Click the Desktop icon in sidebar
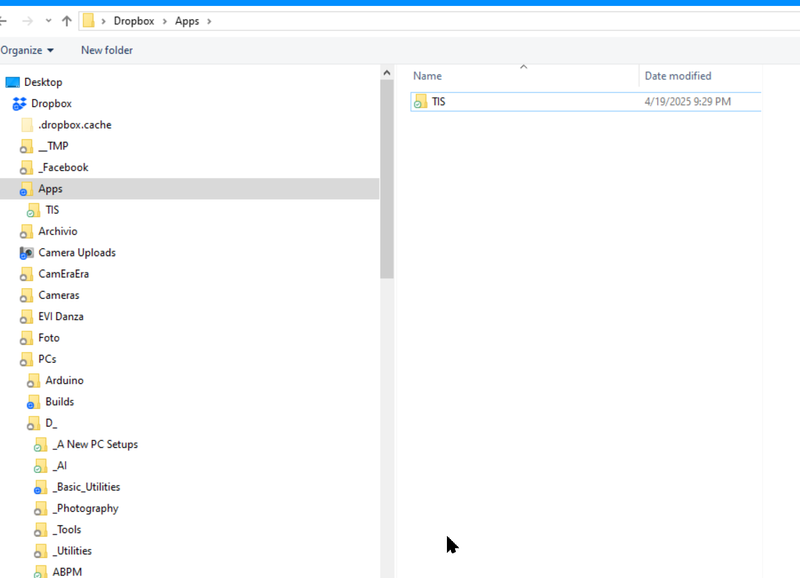800x578 pixels. point(12,83)
